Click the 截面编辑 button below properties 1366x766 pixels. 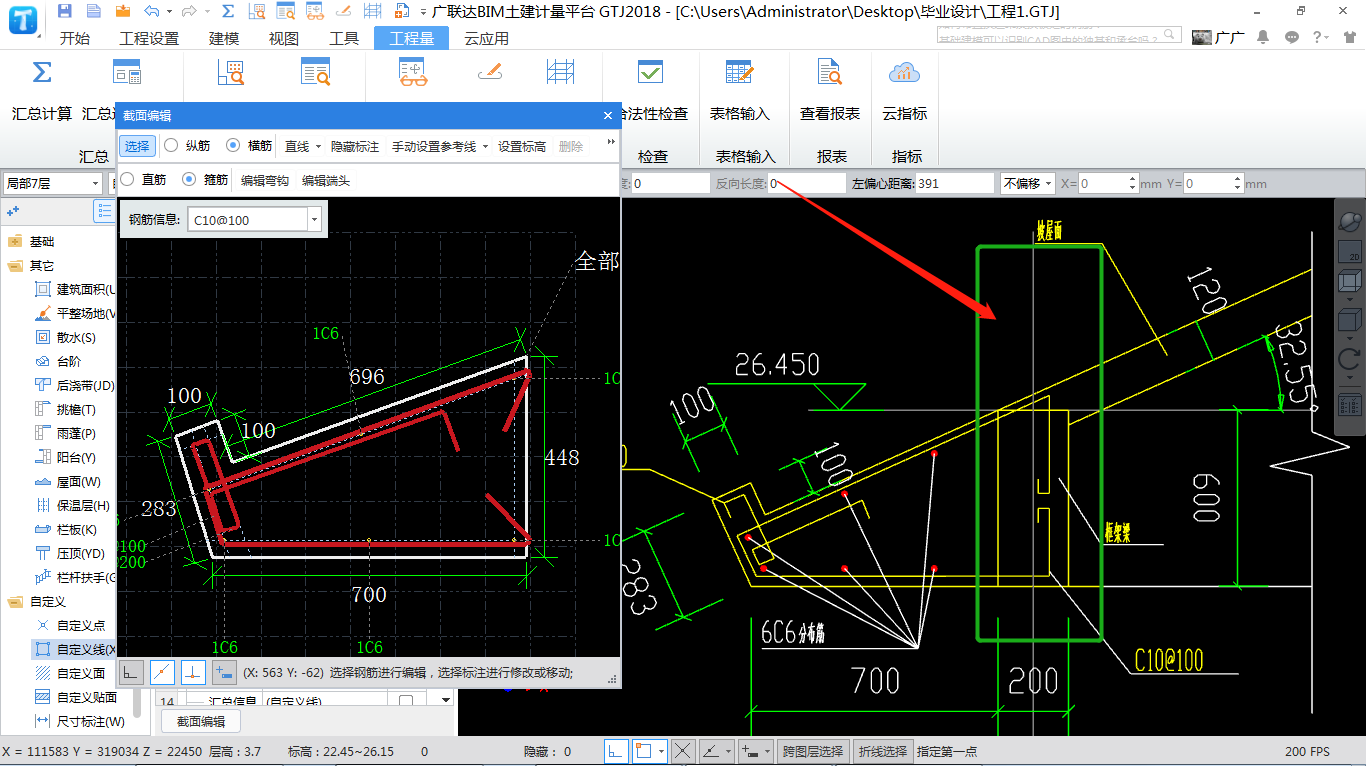pyautogui.click(x=201, y=721)
